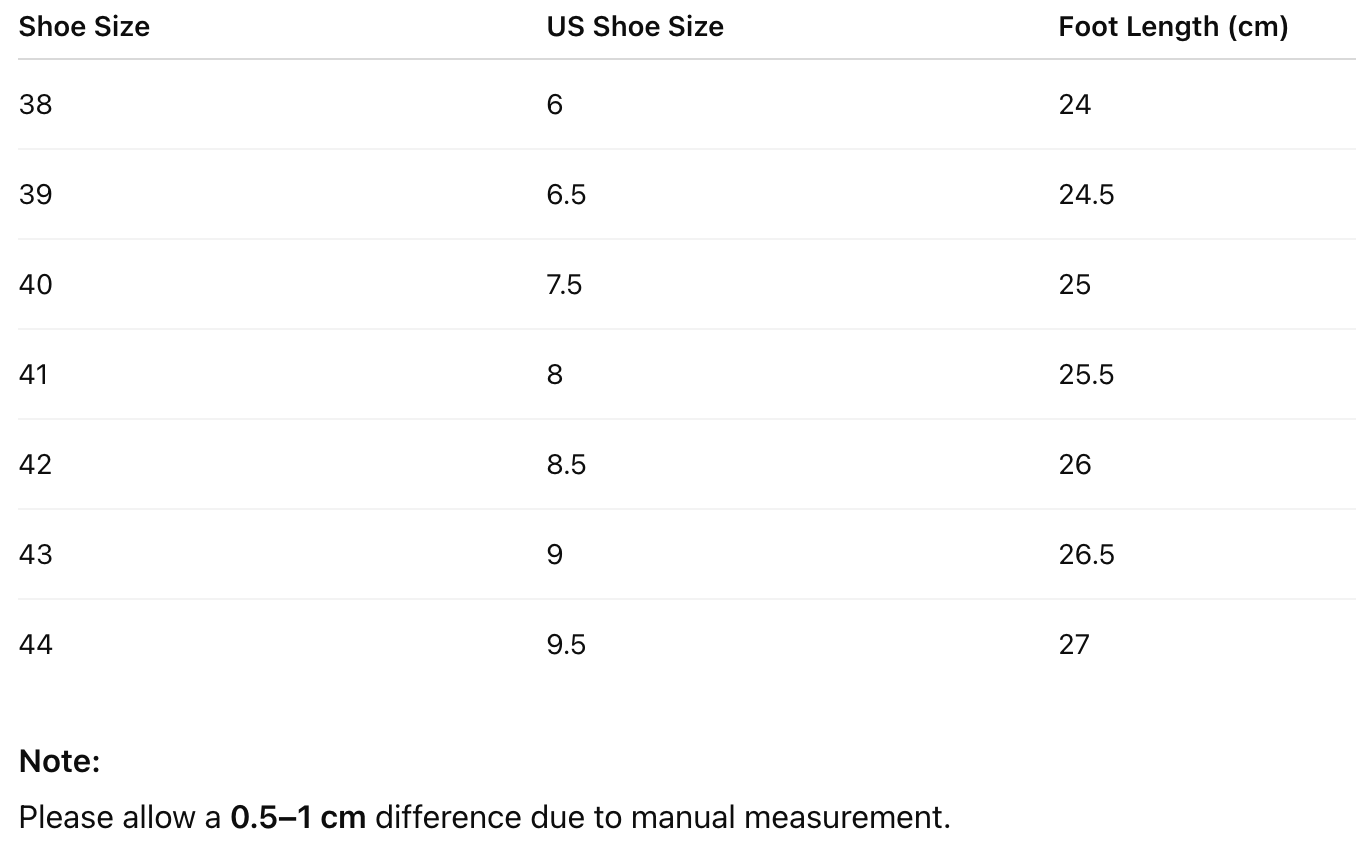
Task: Click the shoe size 44 cell
Action: (35, 644)
